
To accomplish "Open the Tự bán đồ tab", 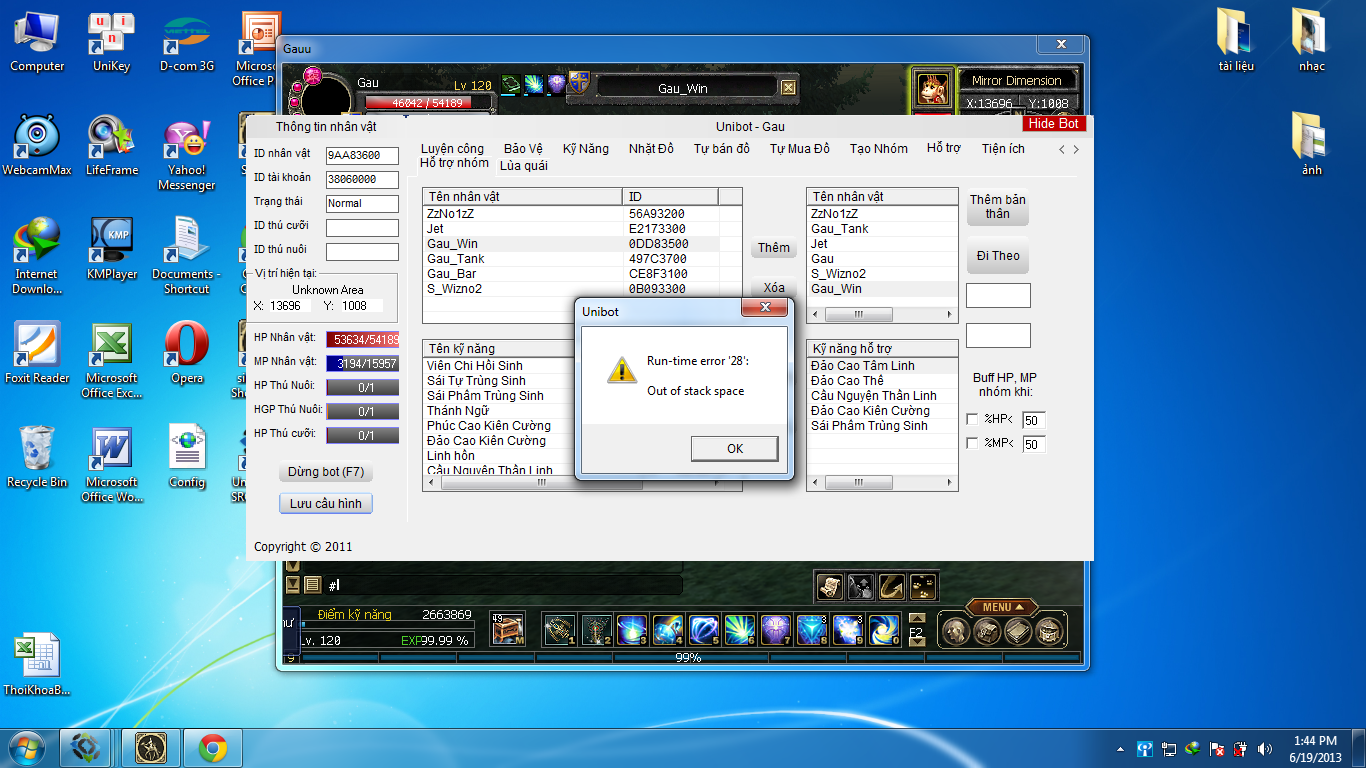I will pyautogui.click(x=721, y=148).
